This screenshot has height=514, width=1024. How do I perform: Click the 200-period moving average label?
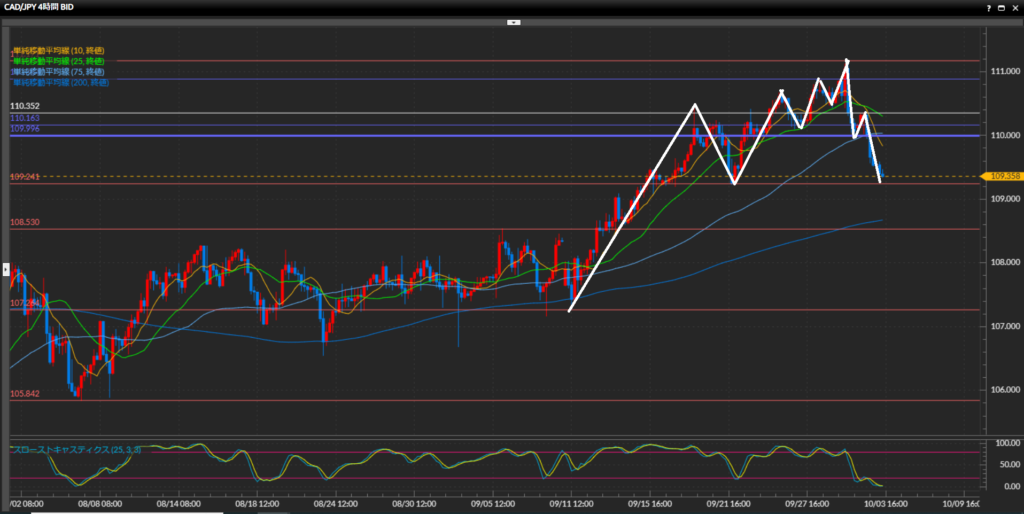[60, 83]
